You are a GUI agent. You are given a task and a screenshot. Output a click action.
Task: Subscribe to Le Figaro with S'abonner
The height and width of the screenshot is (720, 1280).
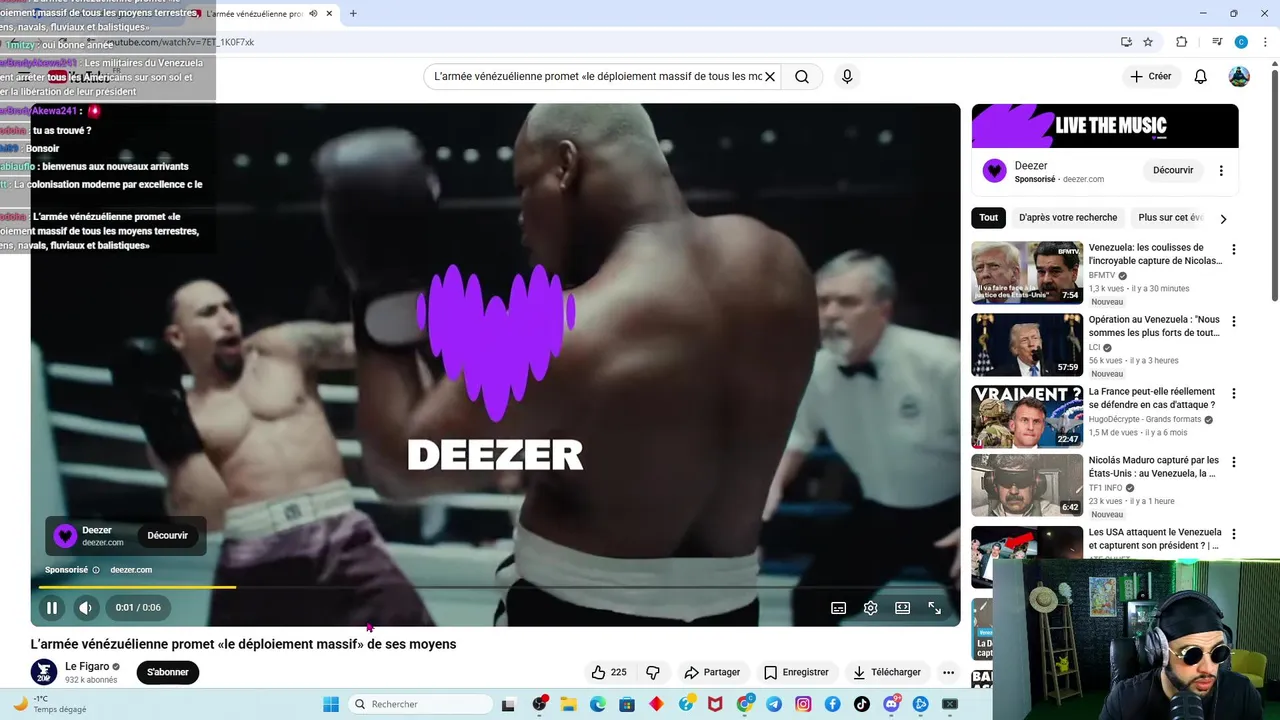pyautogui.click(x=168, y=672)
